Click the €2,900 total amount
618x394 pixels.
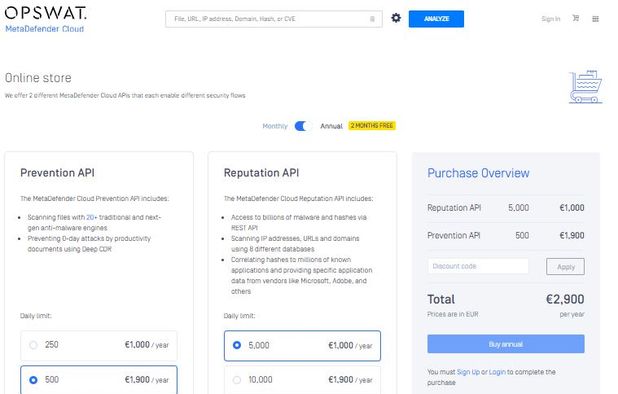click(565, 299)
